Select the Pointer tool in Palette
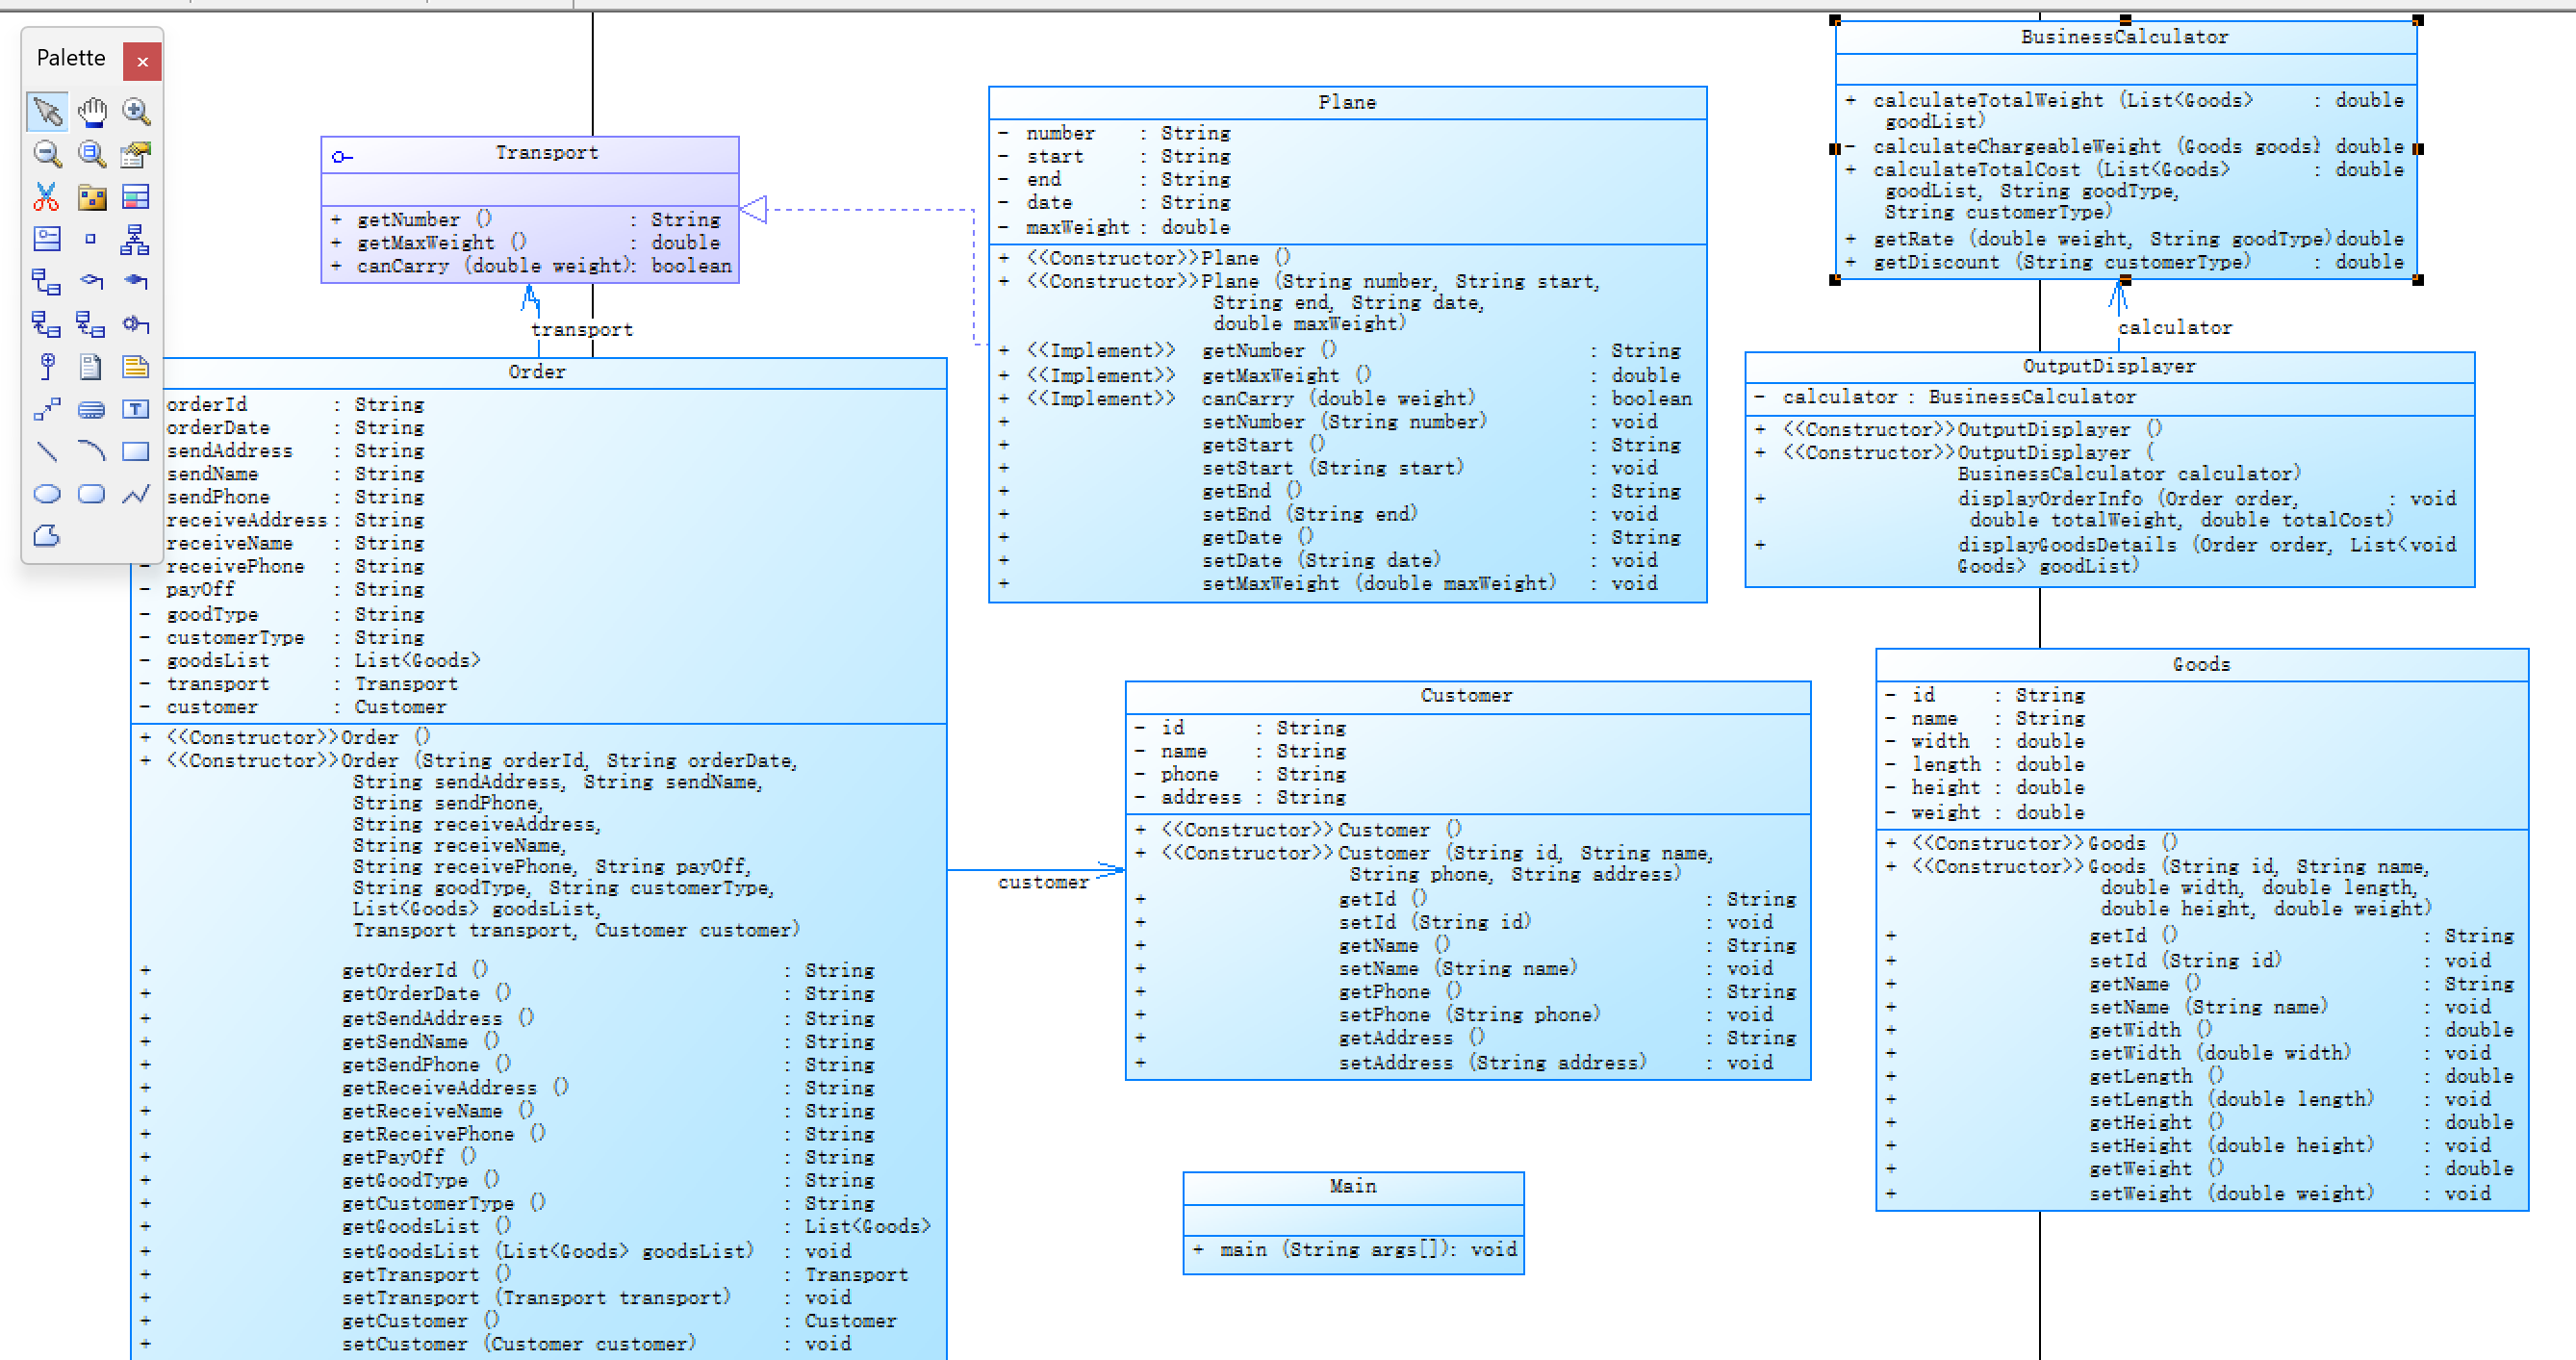The image size is (2576, 1360). 47,111
